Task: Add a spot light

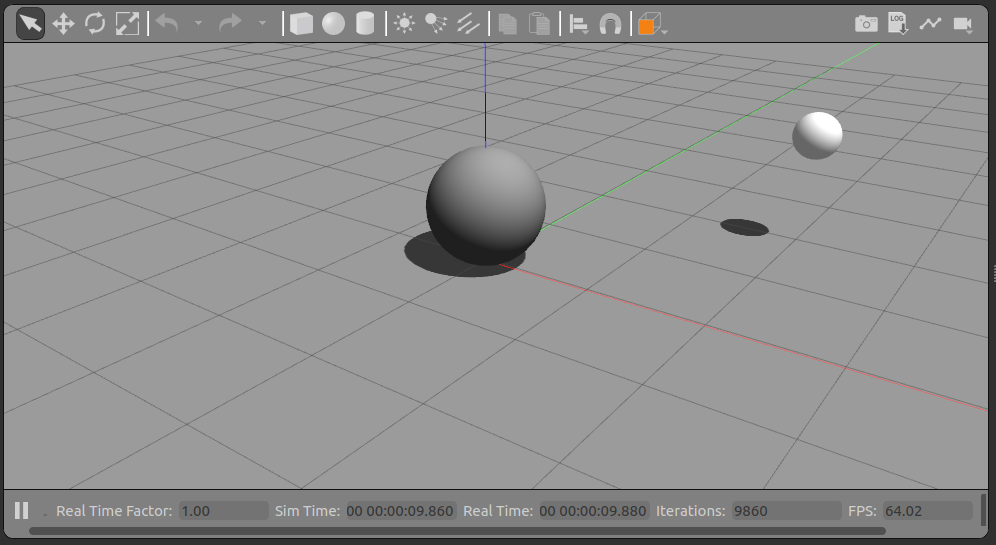Action: click(x=436, y=24)
